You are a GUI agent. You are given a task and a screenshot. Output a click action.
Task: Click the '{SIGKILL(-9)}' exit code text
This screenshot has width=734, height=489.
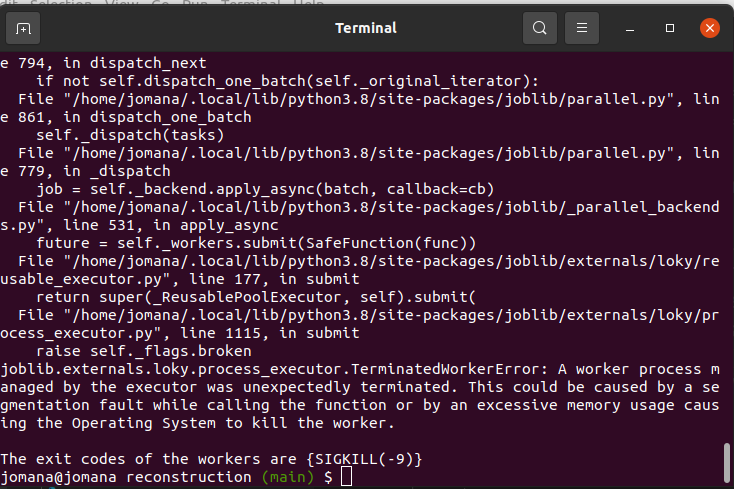364,459
